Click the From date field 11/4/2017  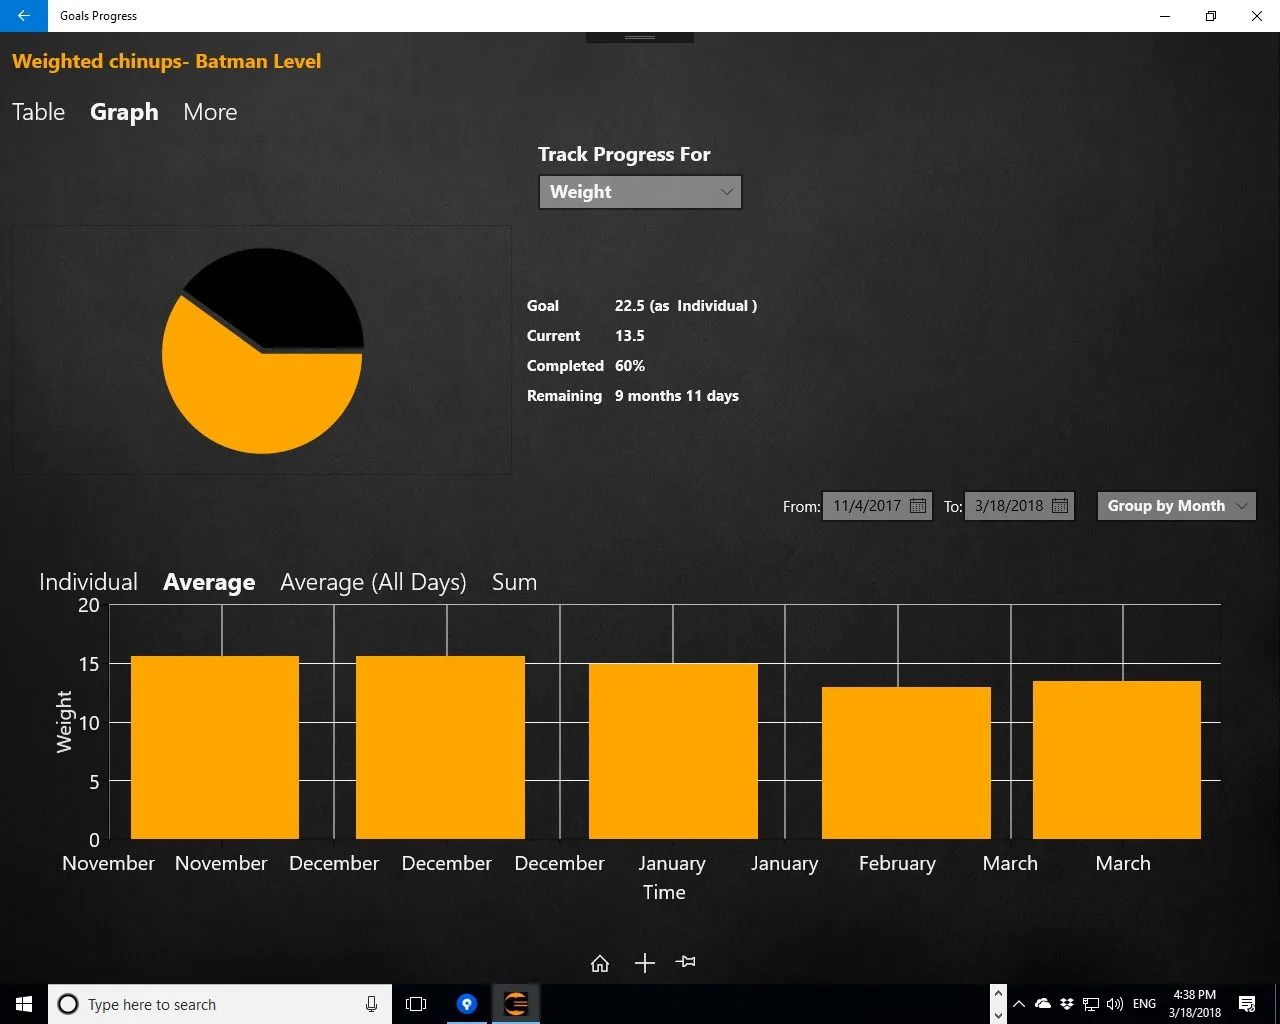[x=877, y=506]
